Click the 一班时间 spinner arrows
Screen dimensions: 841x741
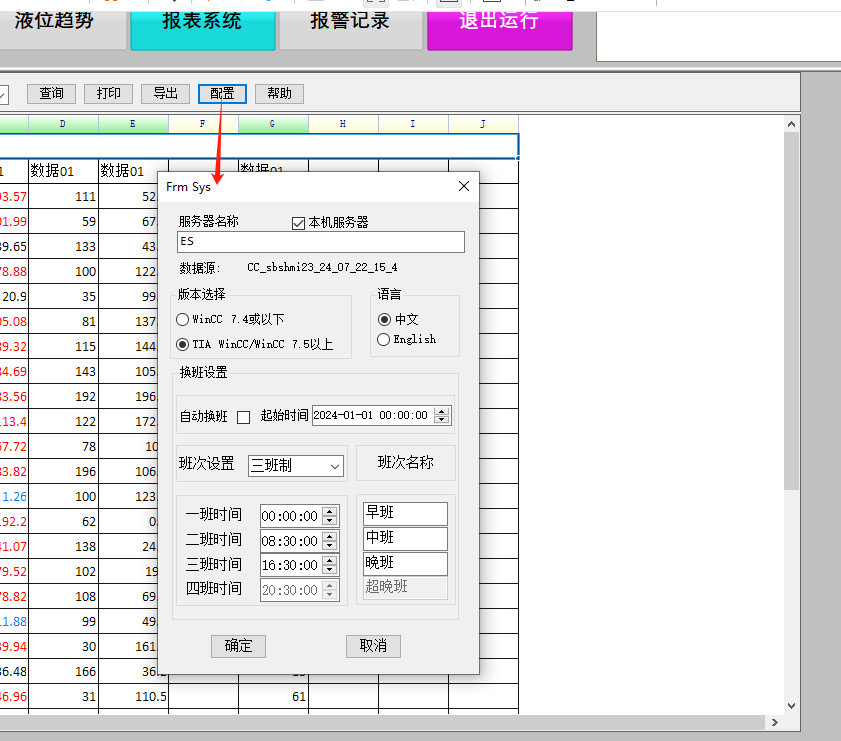pyautogui.click(x=330, y=516)
